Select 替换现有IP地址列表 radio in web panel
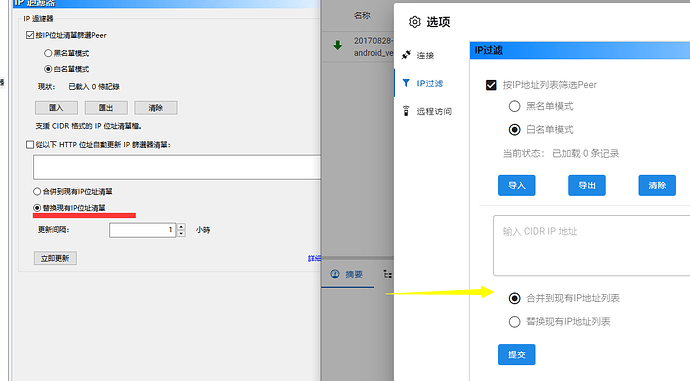The width and height of the screenshot is (690, 381). (x=514, y=322)
